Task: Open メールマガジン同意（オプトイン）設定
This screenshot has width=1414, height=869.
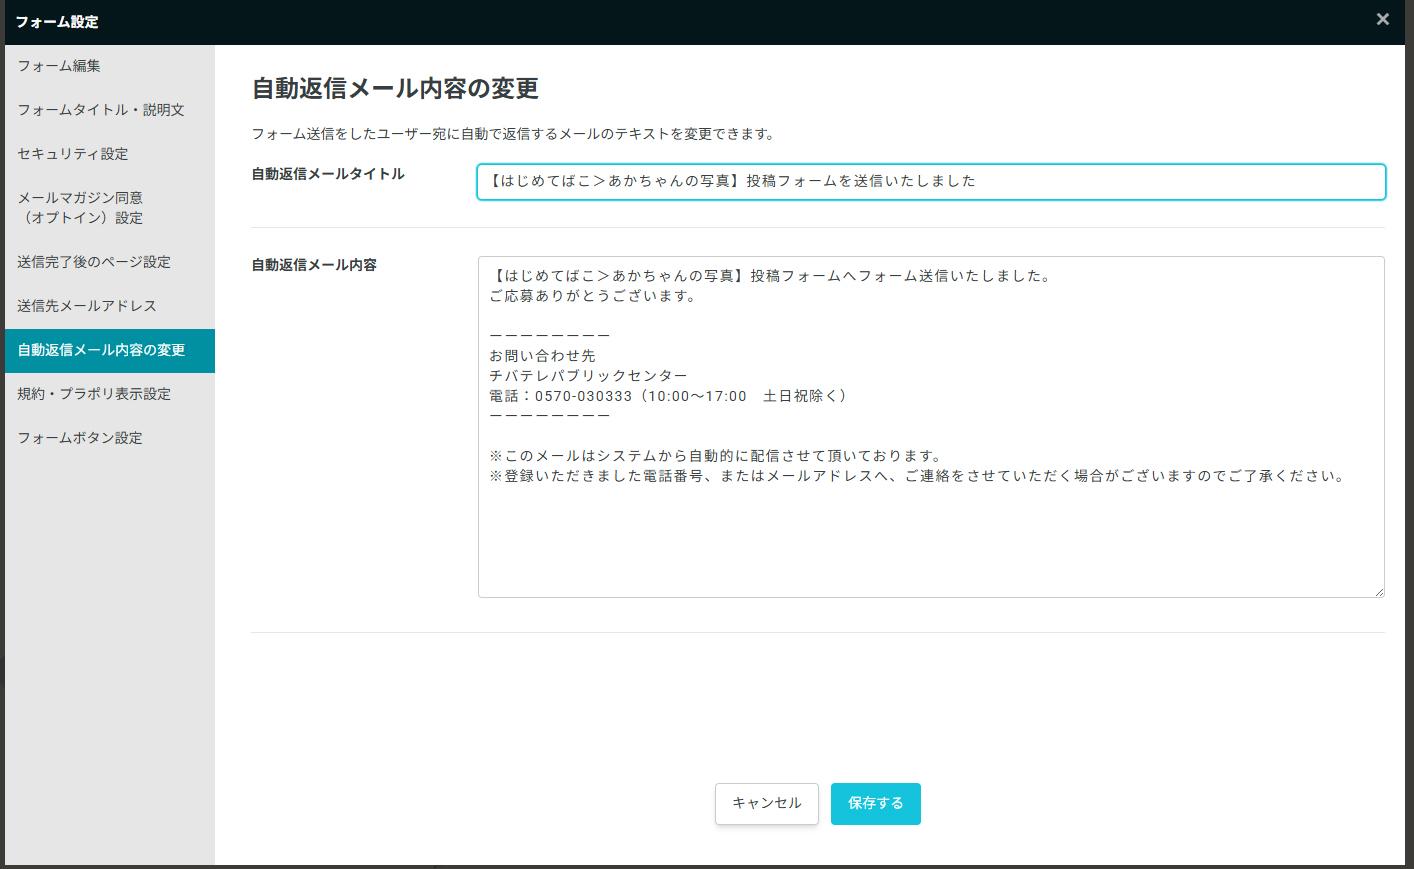Action: tap(80, 208)
